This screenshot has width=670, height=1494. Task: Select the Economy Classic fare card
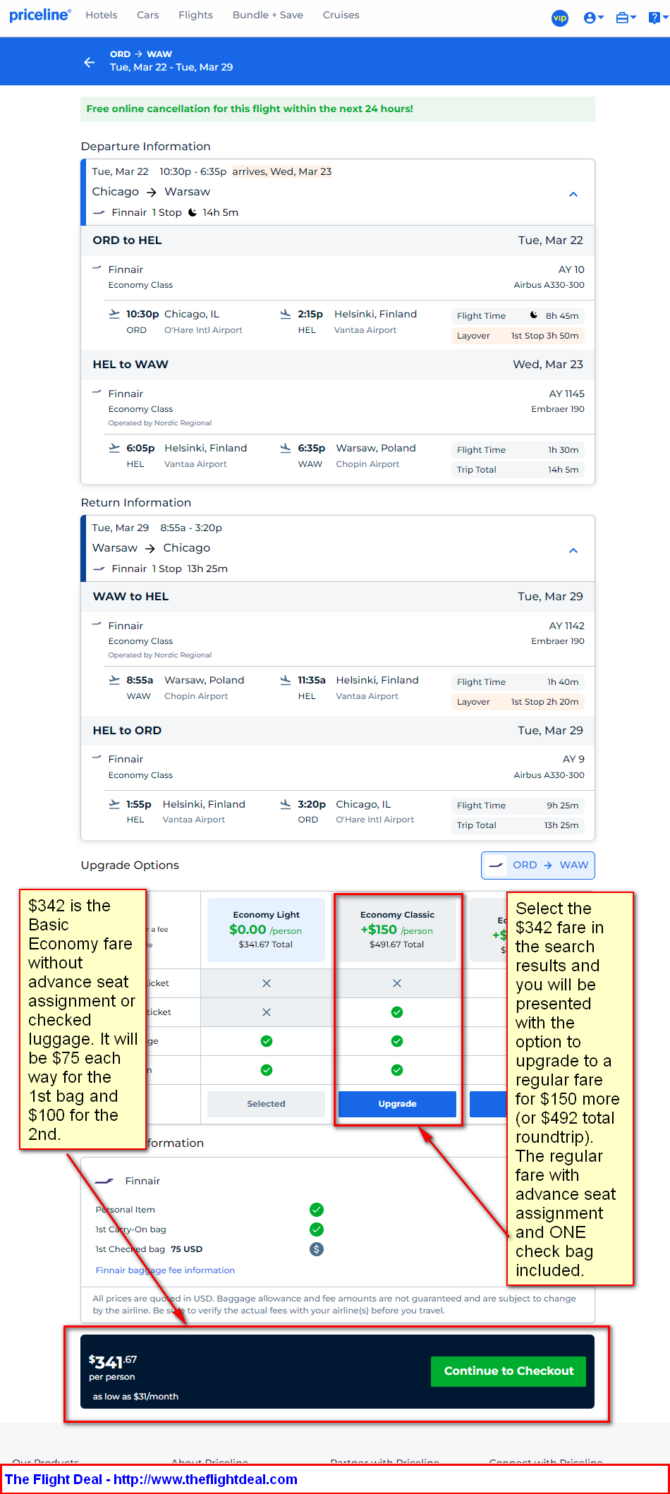(397, 930)
